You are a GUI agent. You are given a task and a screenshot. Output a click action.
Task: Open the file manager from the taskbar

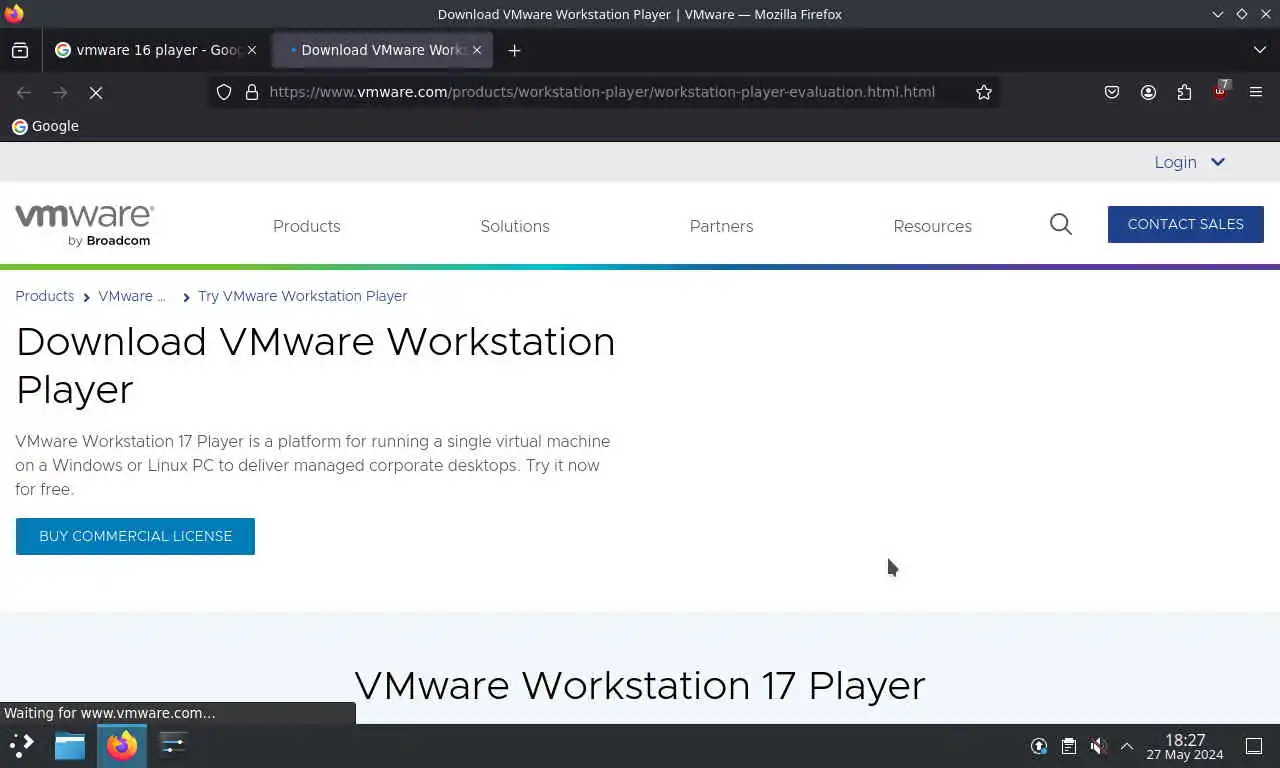click(70, 745)
